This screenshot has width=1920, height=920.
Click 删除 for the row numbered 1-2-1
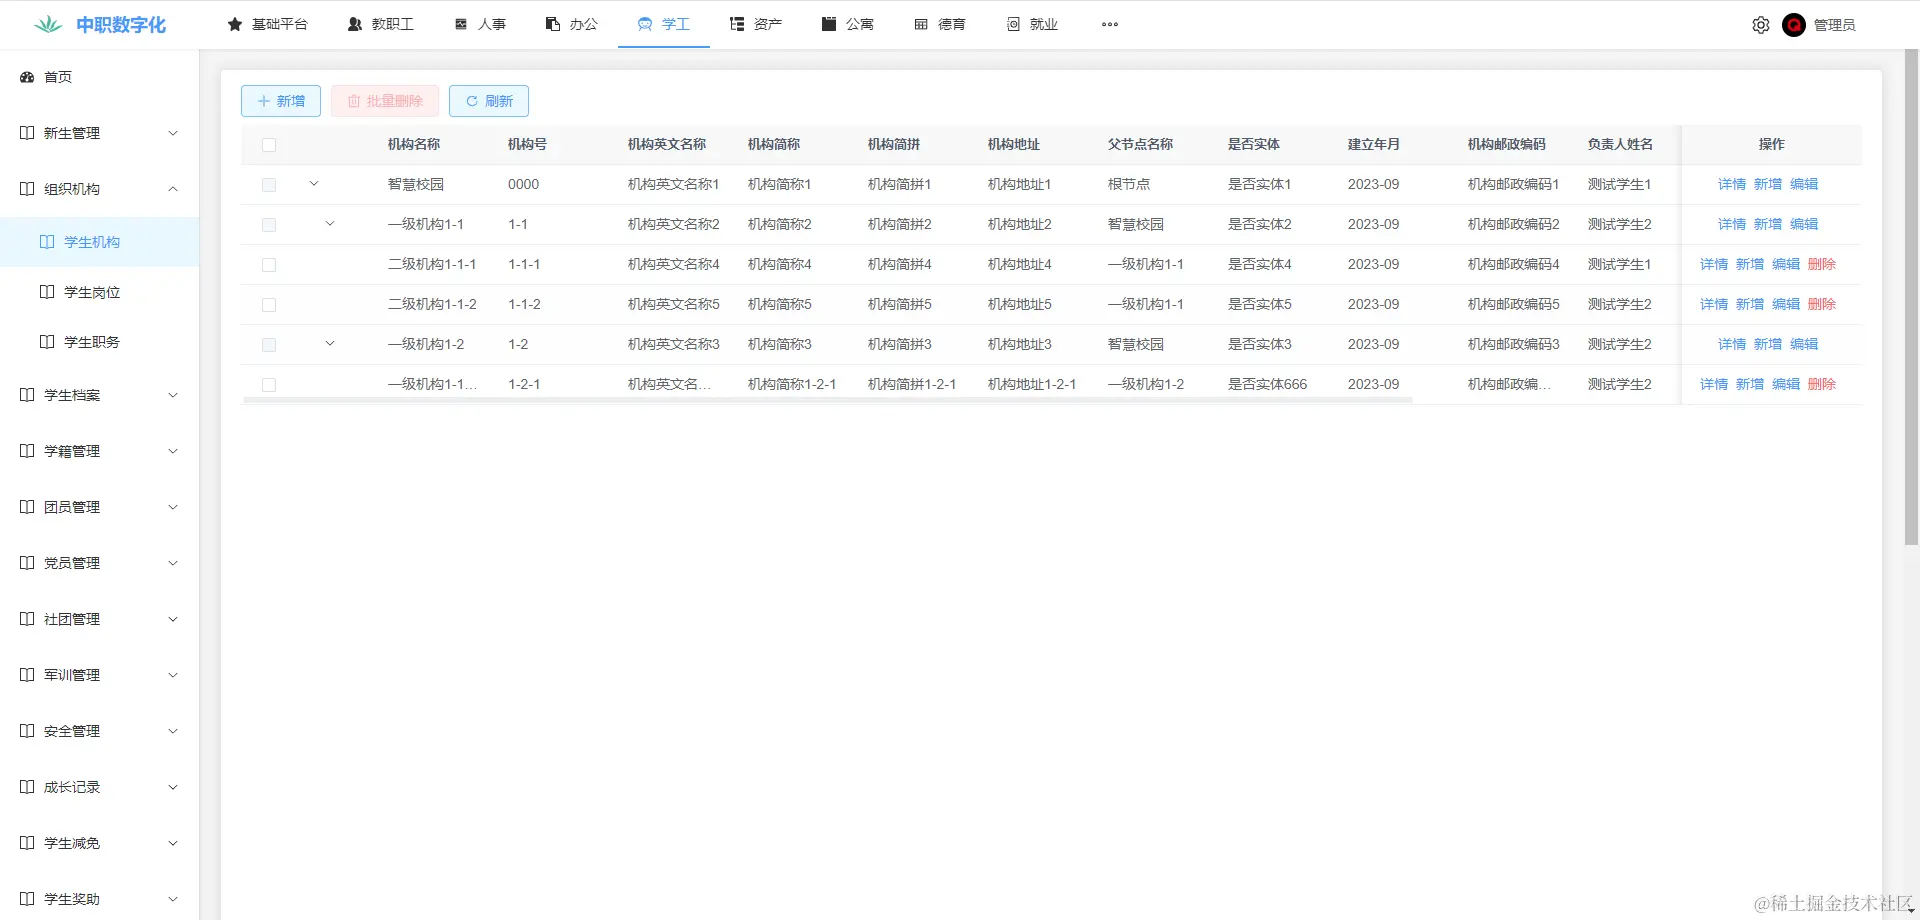click(1822, 384)
